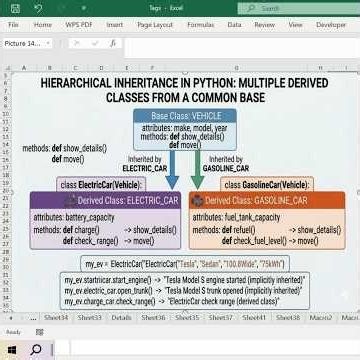Image resolution: width=360 pixels, height=360 pixels.
Task: Click the Cancel X icon in formula bar
Action: click(77, 43)
